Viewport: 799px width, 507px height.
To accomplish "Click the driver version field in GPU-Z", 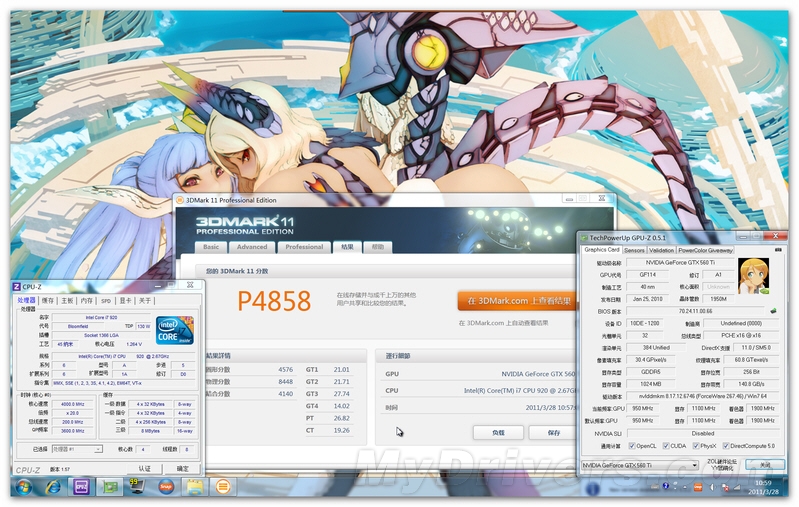I will point(703,396).
